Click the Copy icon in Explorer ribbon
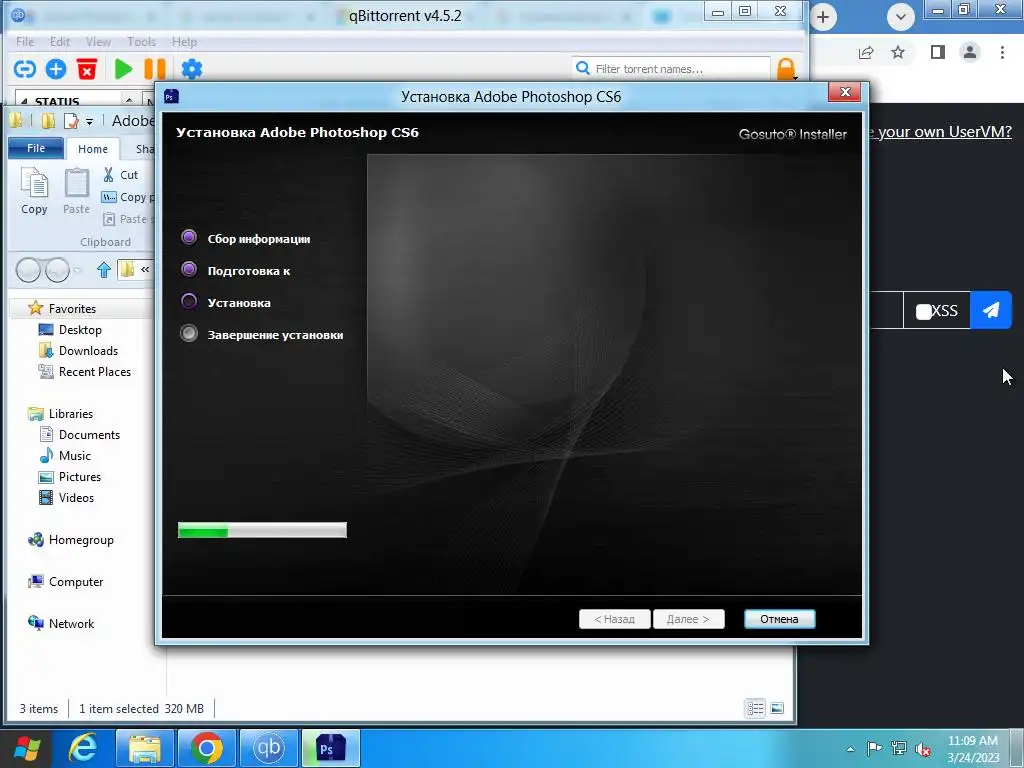 tap(34, 191)
